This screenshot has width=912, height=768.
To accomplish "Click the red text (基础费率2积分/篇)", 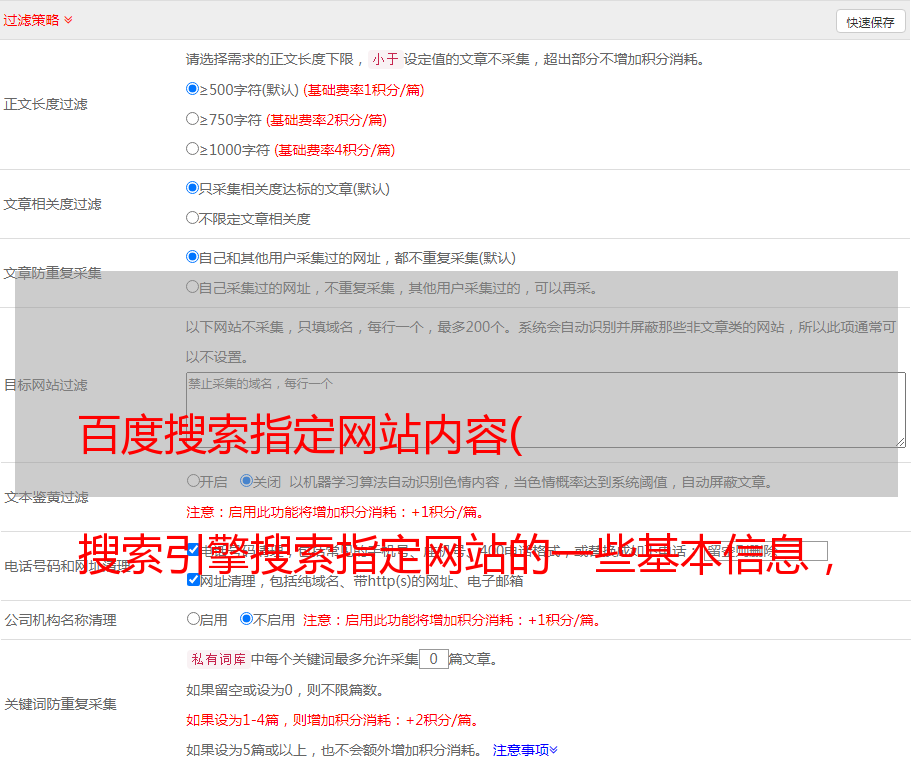I will (x=326, y=120).
